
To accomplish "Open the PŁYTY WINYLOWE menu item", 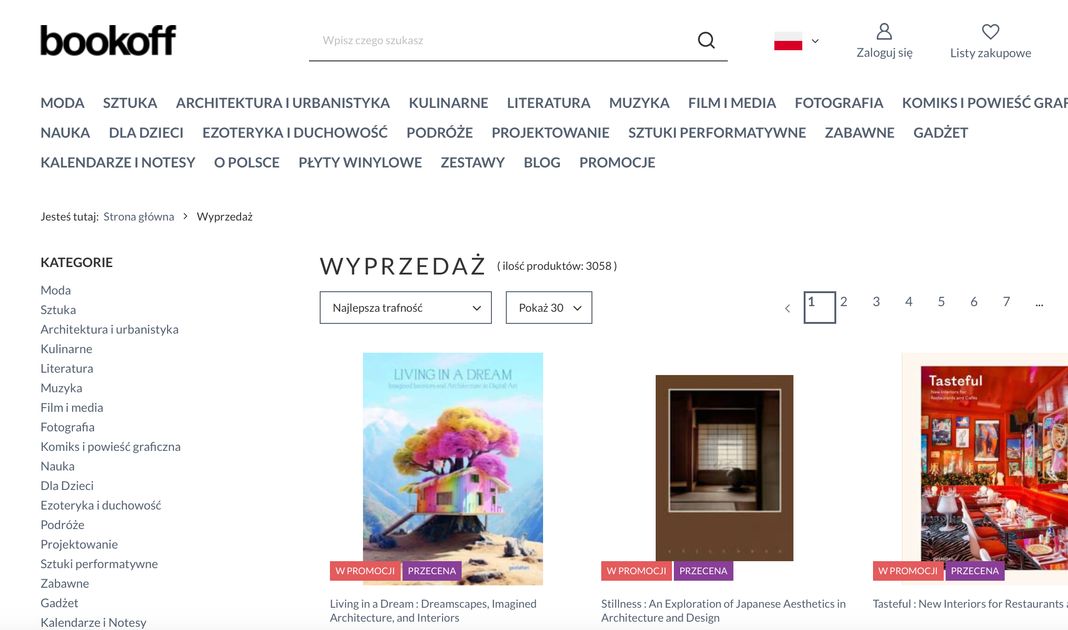I will point(360,162).
